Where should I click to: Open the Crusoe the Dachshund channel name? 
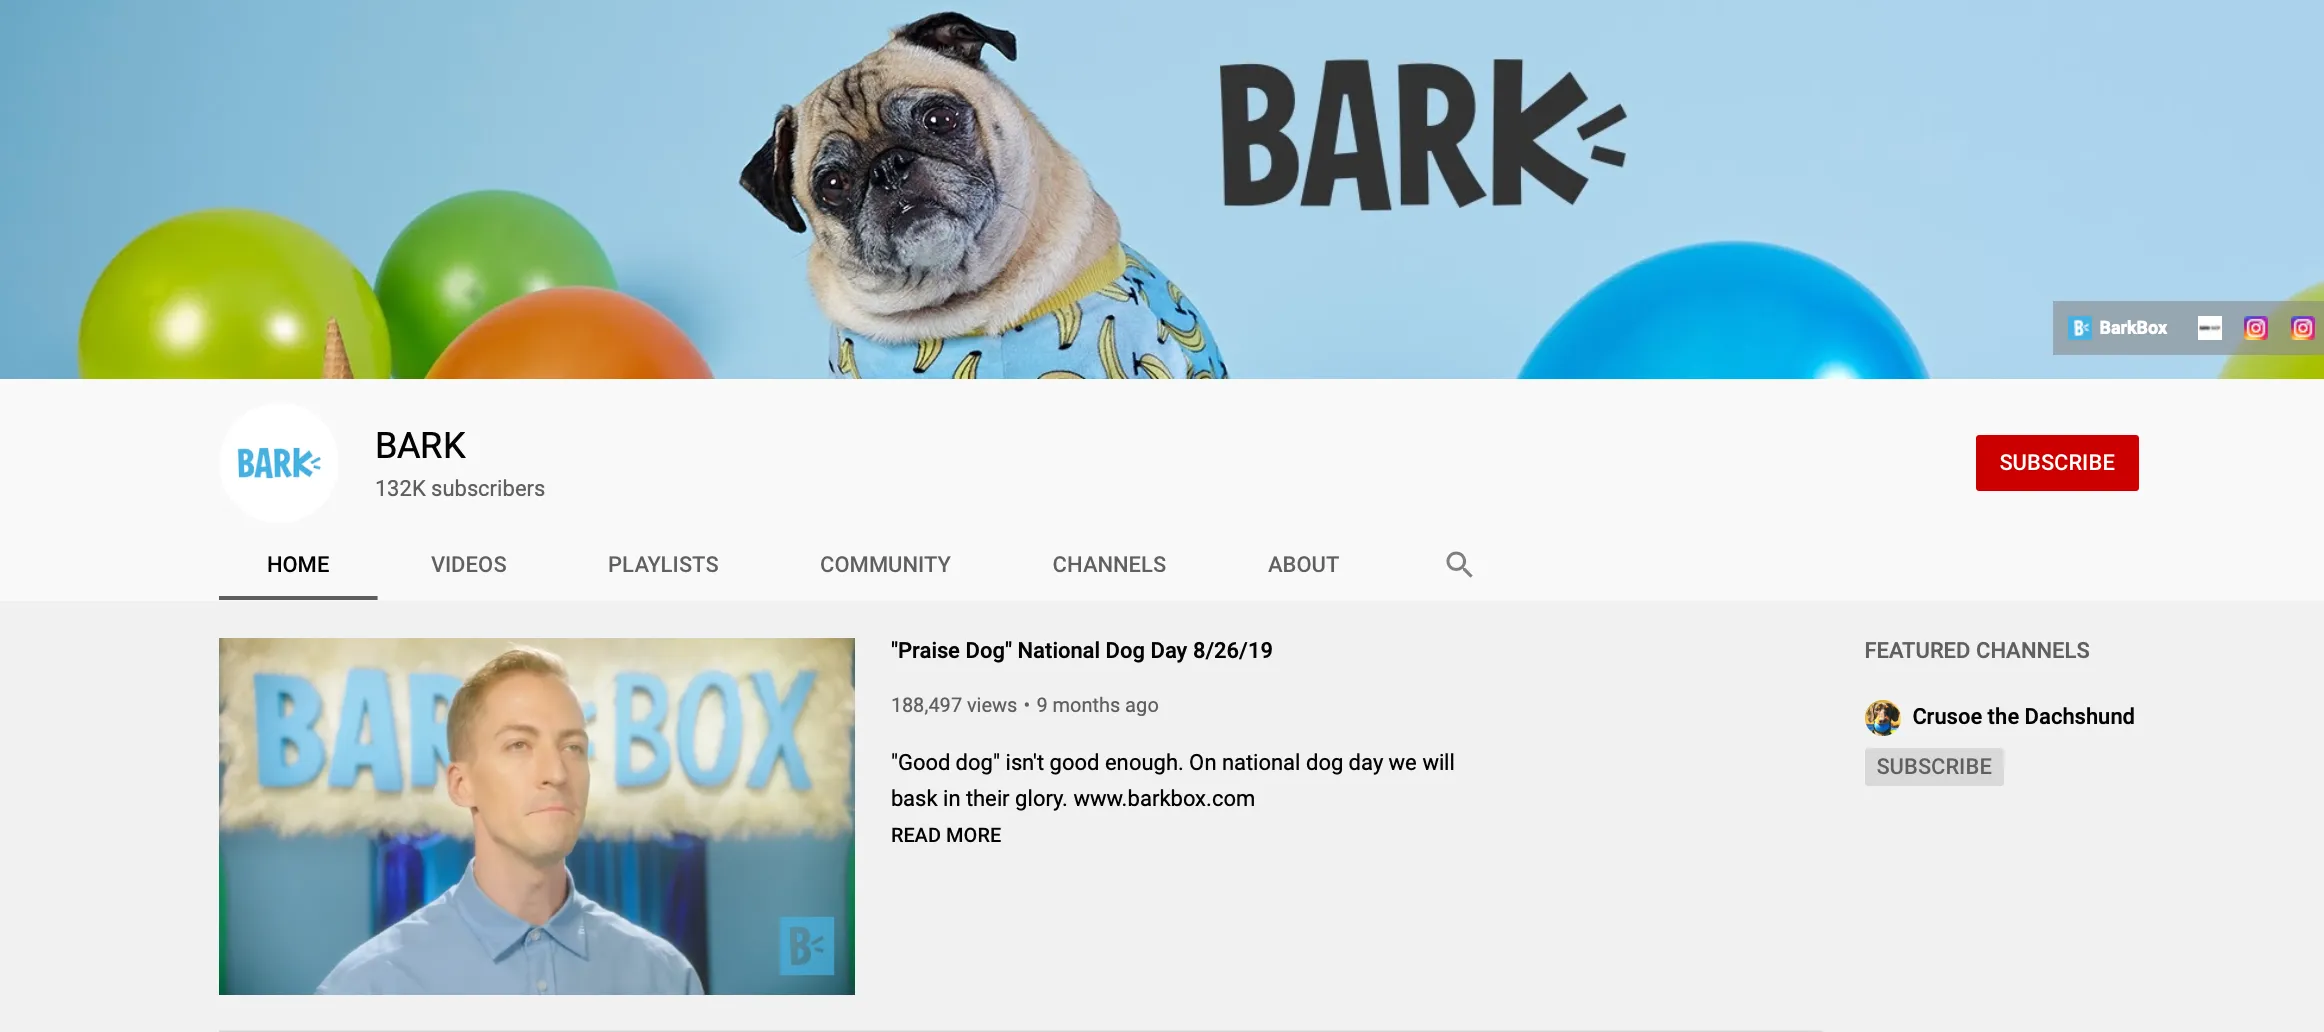[x=2023, y=717]
